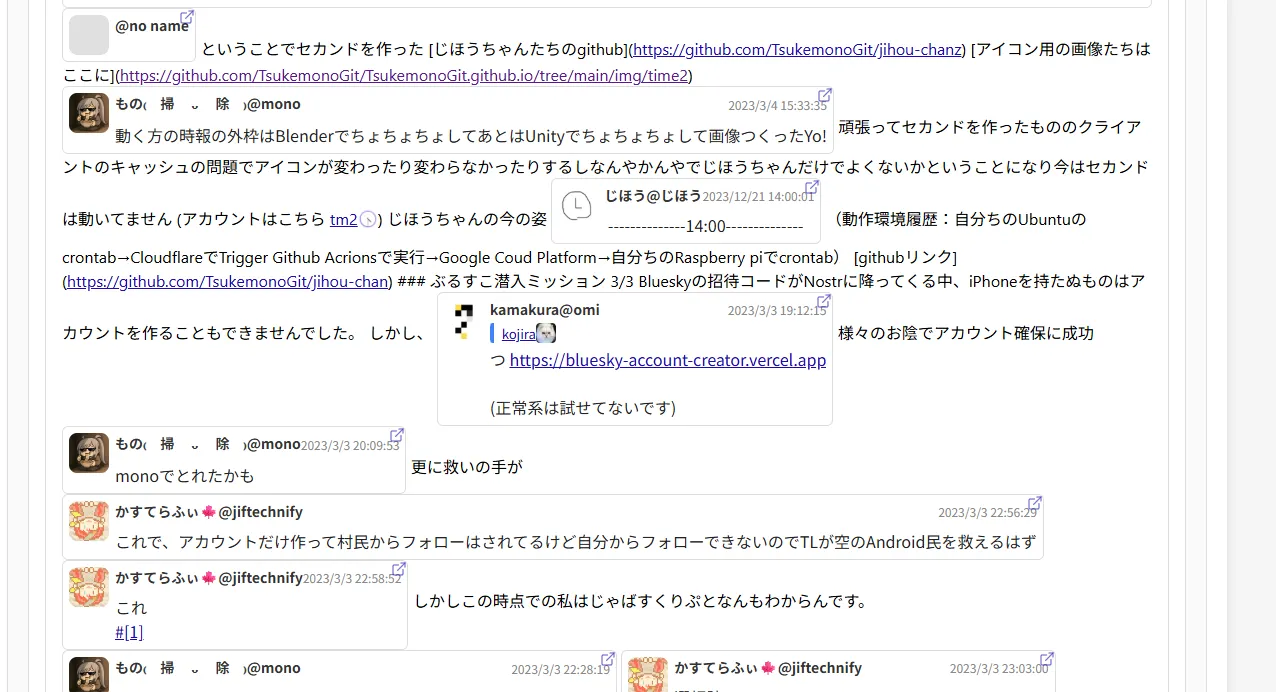Open the jihou-chanz GitHub link
The image size is (1276, 692).
[x=797, y=49]
